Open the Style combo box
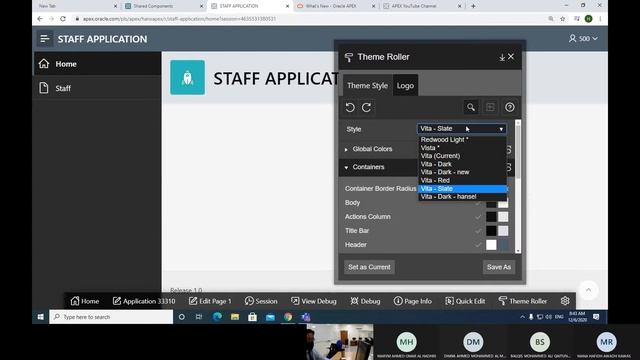The width and height of the screenshot is (640, 360). point(462,129)
